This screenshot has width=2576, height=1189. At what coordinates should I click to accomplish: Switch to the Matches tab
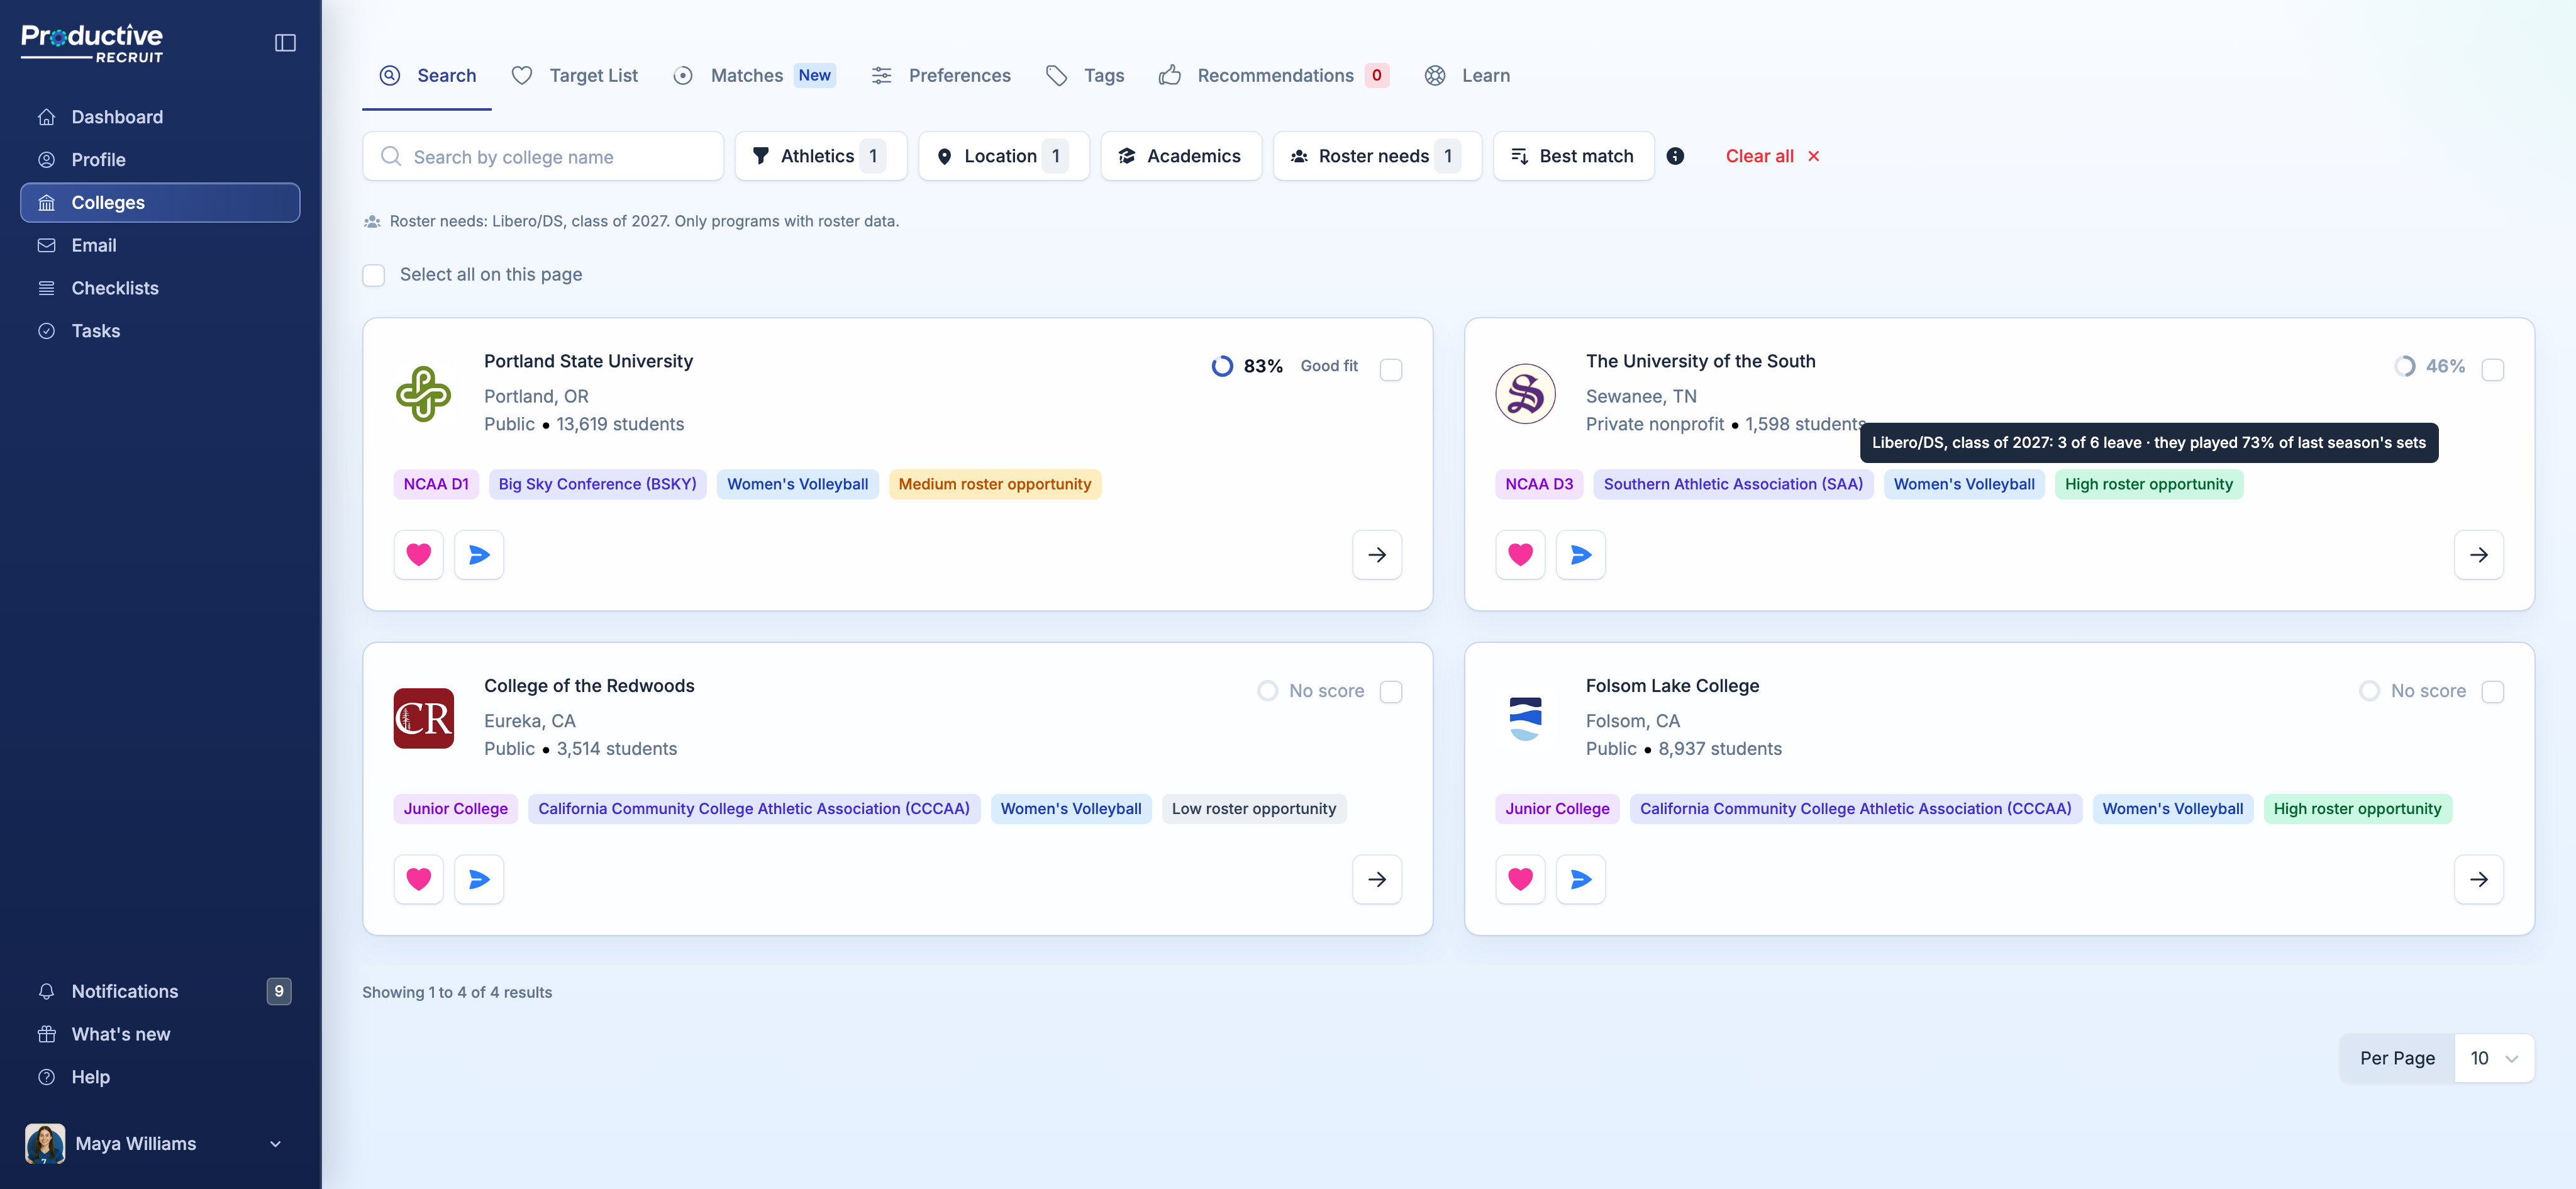point(755,76)
